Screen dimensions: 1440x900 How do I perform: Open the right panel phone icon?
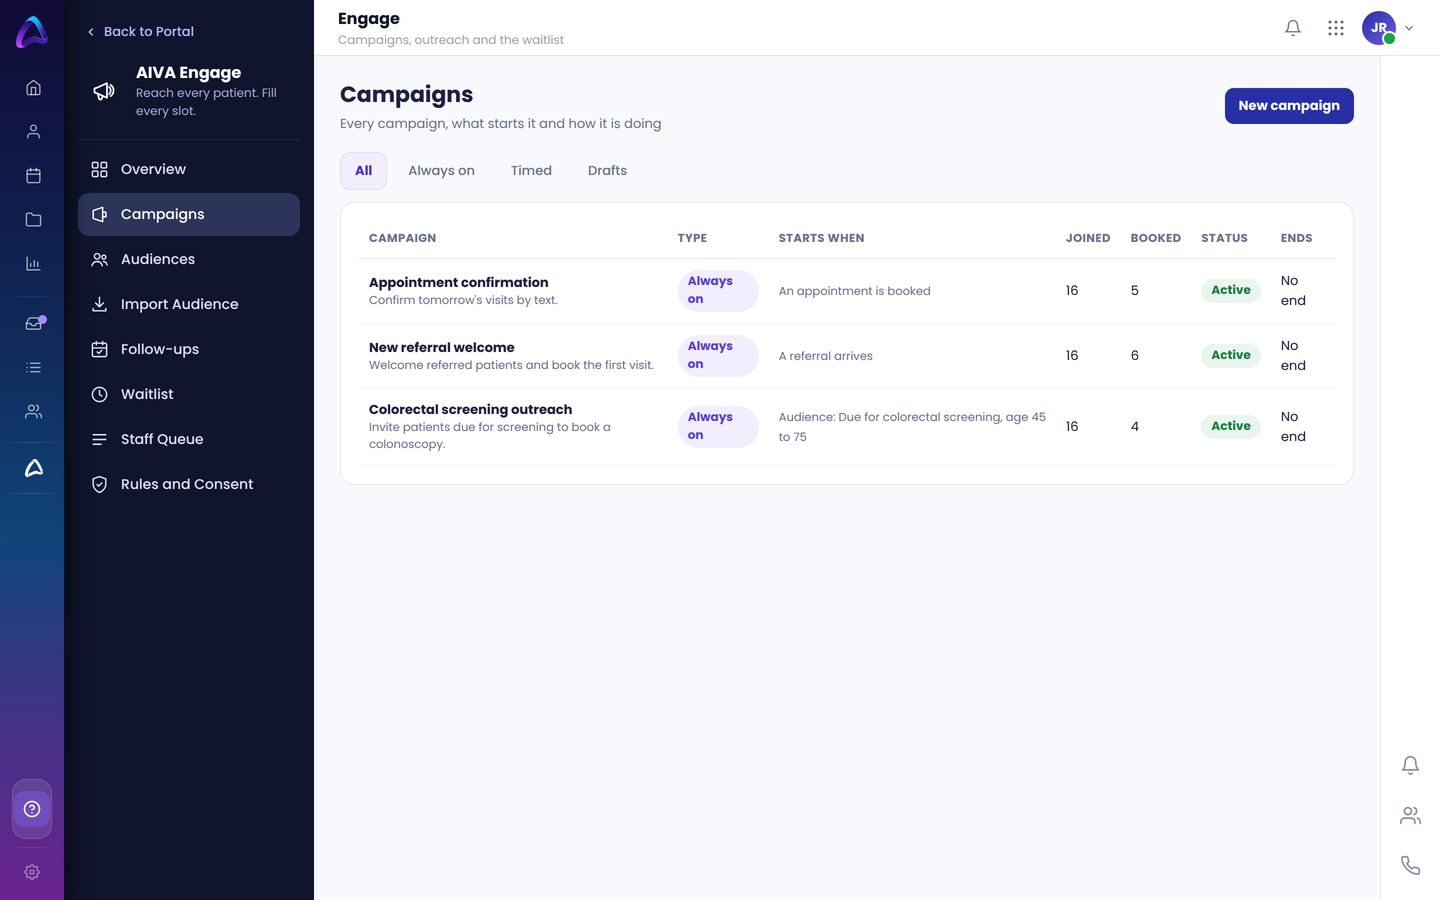[x=1410, y=866]
